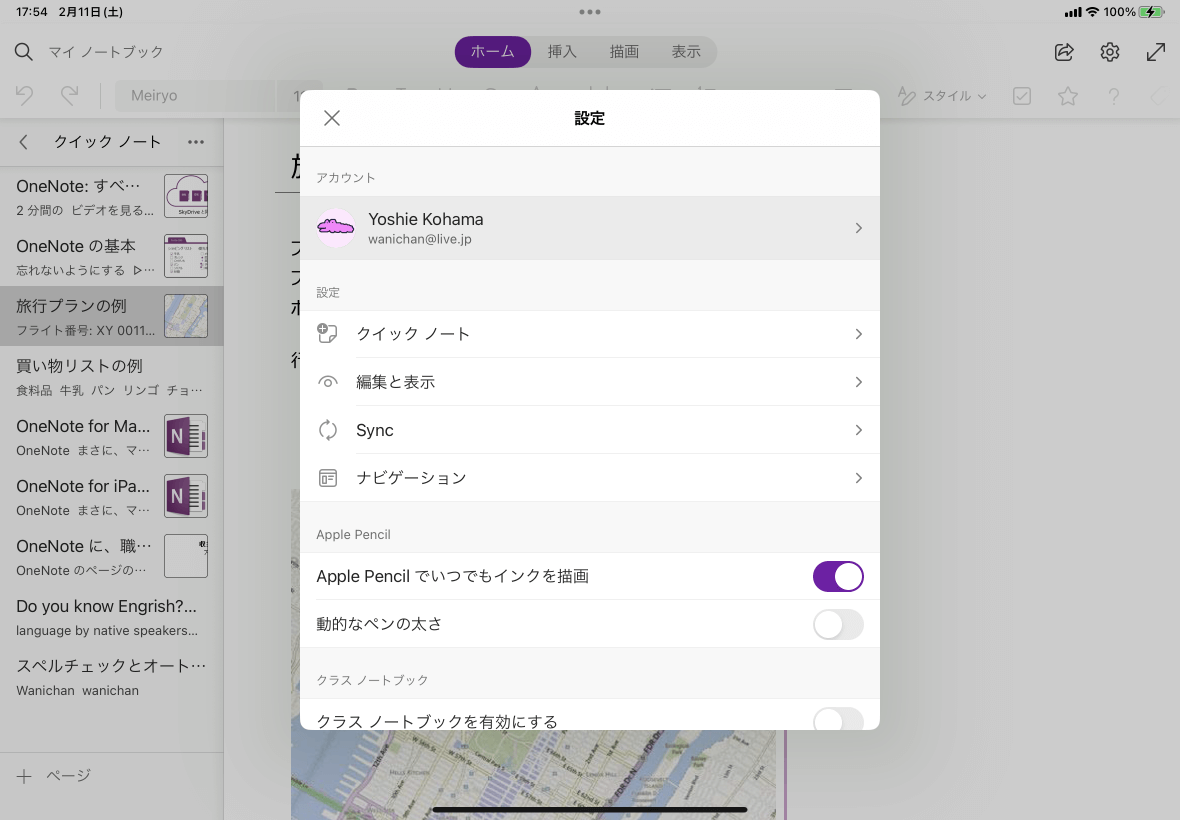Open the スペルチェックとオート… page
Image resolution: width=1180 pixels, height=820 pixels.
click(x=111, y=677)
